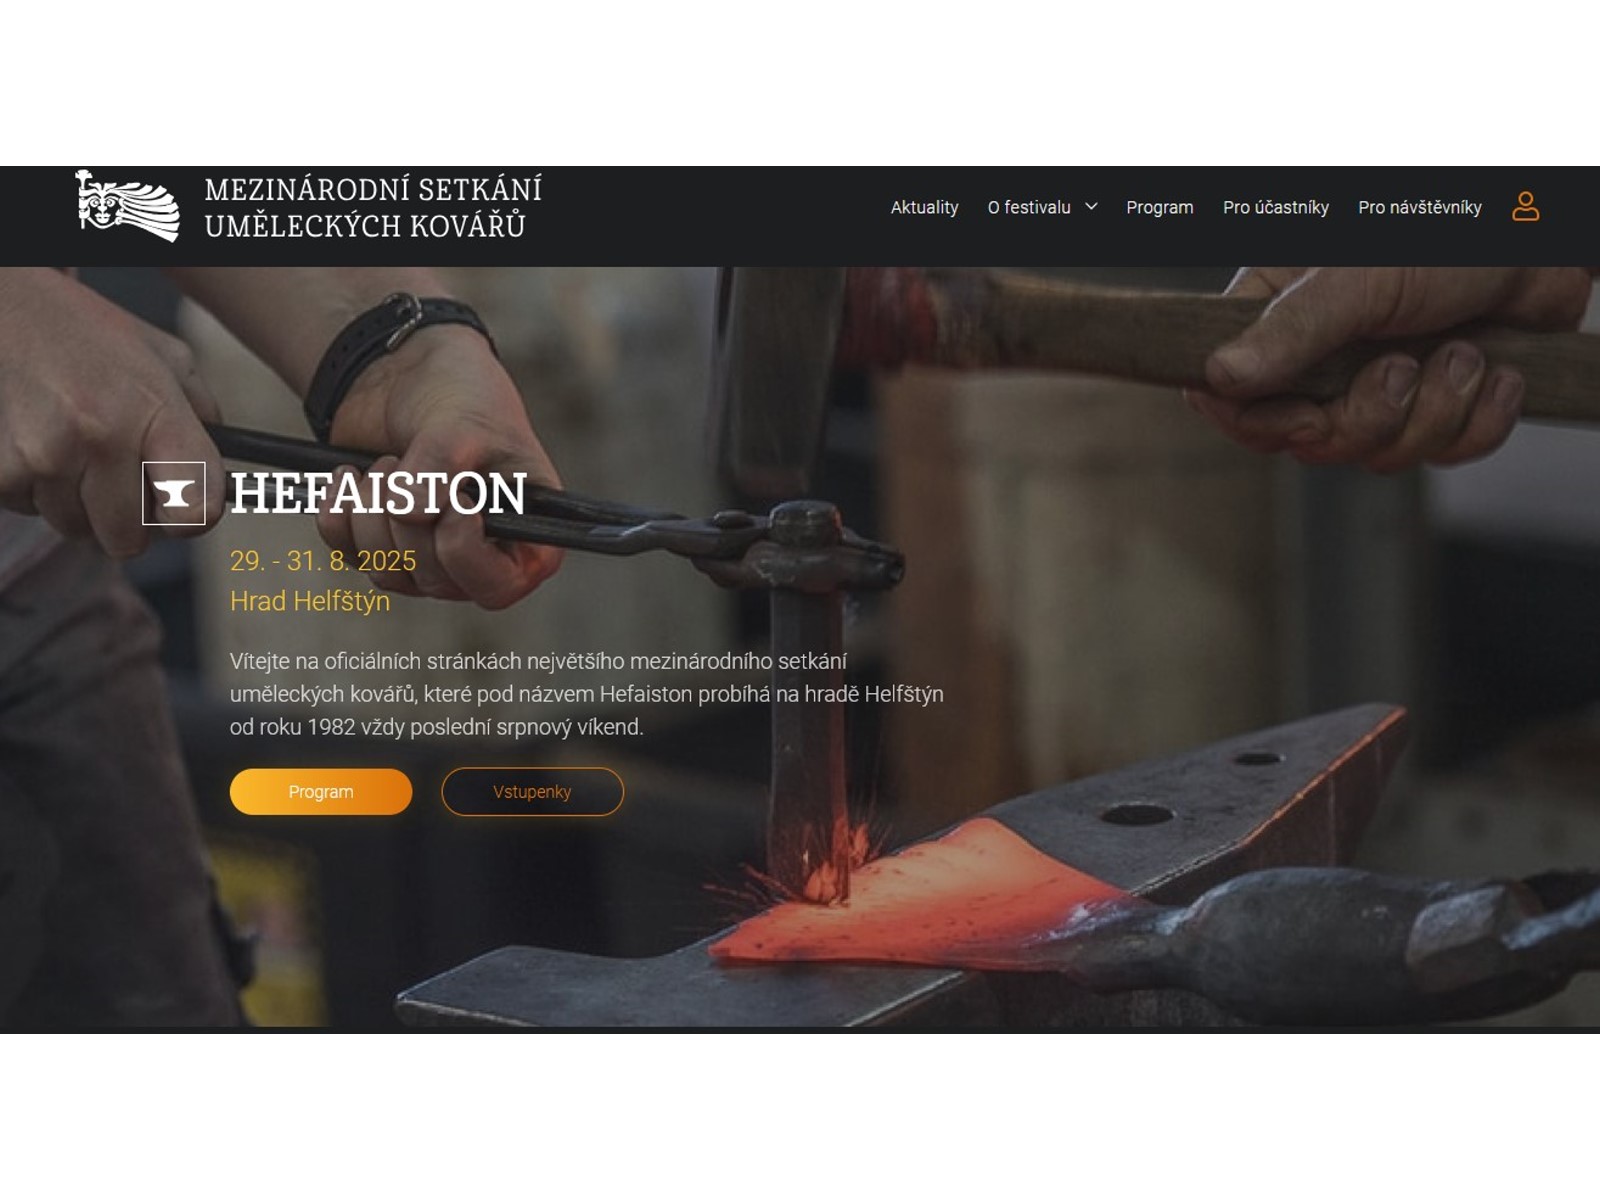This screenshot has width=1600, height=1200.
Task: Click the Mezinárodní setkání uměleckých kovářů site title
Action: coord(373,207)
